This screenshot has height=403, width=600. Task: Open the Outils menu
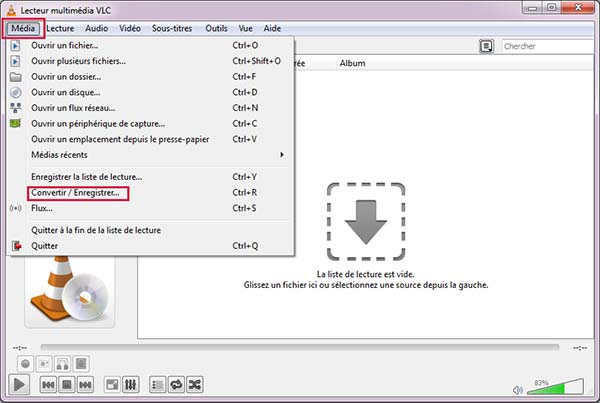216,28
